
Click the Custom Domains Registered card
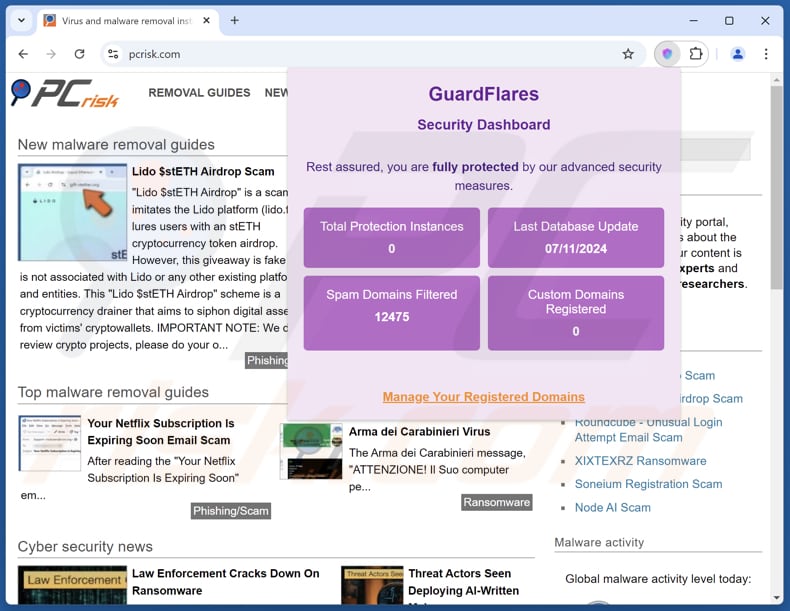(576, 313)
